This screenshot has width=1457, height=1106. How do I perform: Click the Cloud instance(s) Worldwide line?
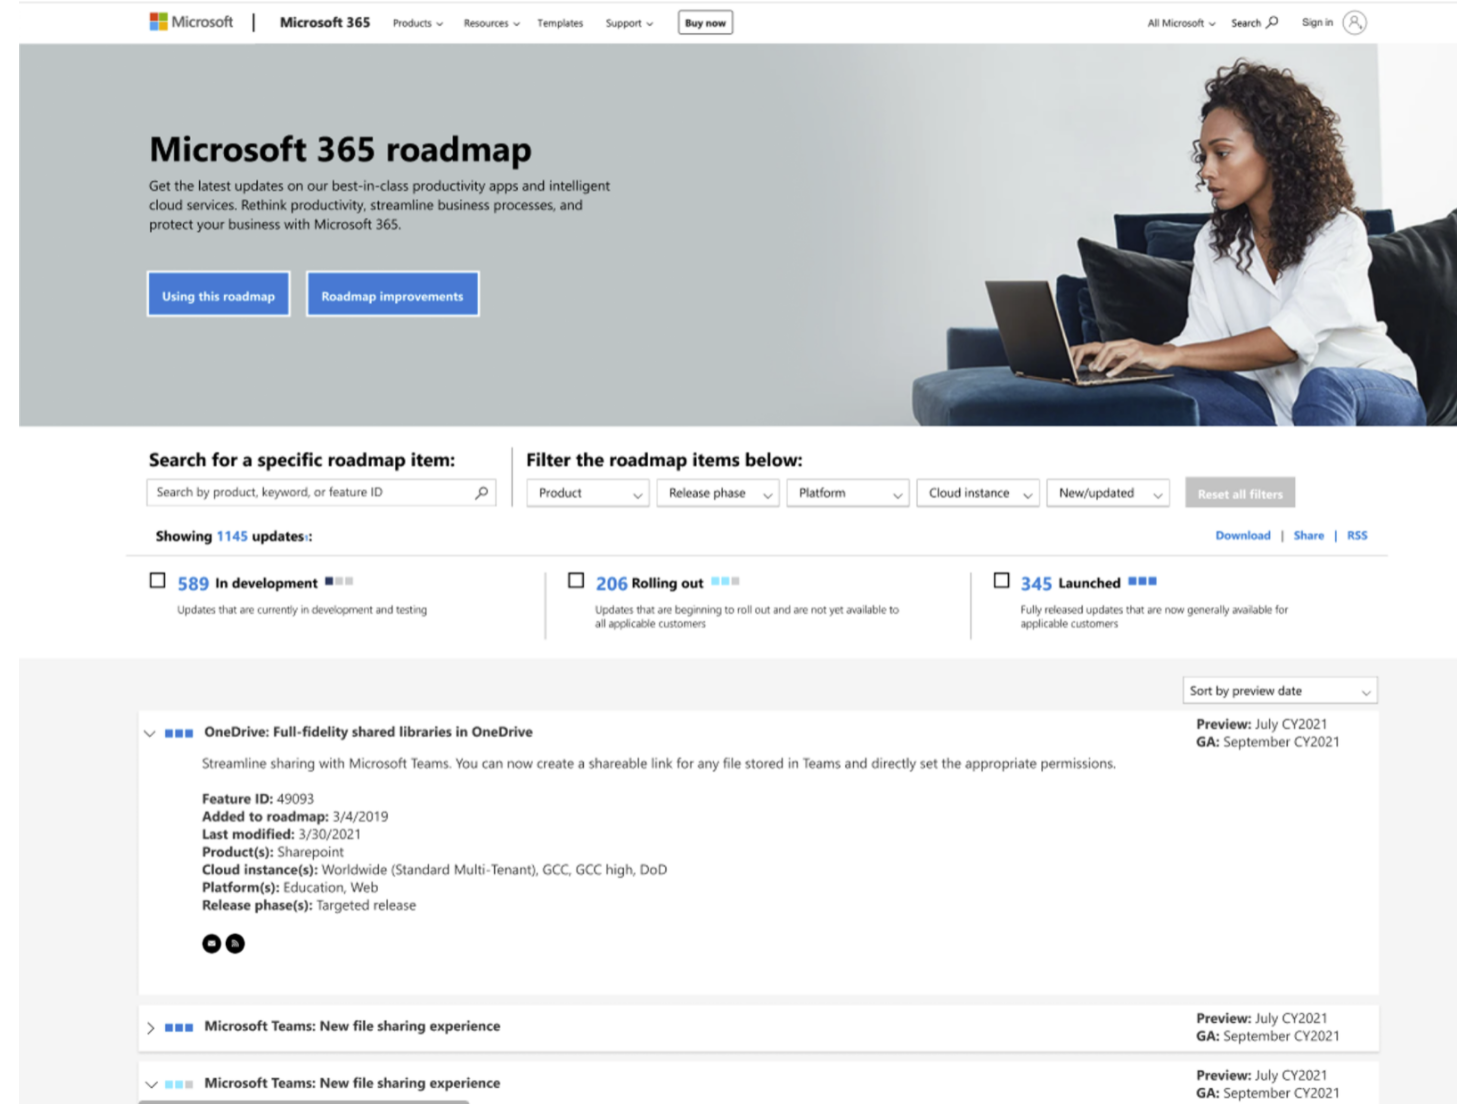[x=434, y=870]
